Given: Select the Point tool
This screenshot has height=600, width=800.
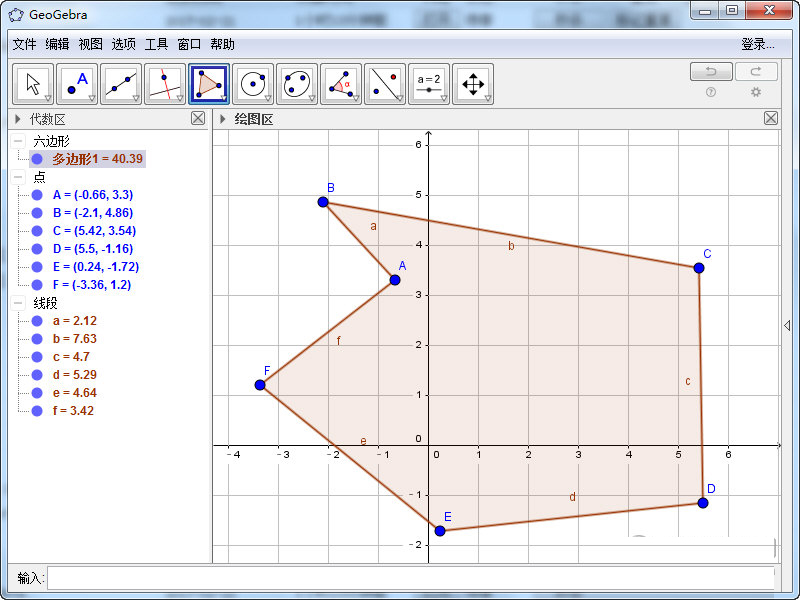Looking at the screenshot, I should [x=77, y=84].
